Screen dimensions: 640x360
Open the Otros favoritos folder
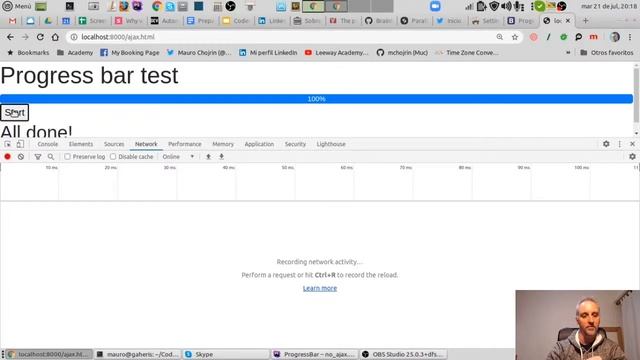pyautogui.click(x=607, y=53)
